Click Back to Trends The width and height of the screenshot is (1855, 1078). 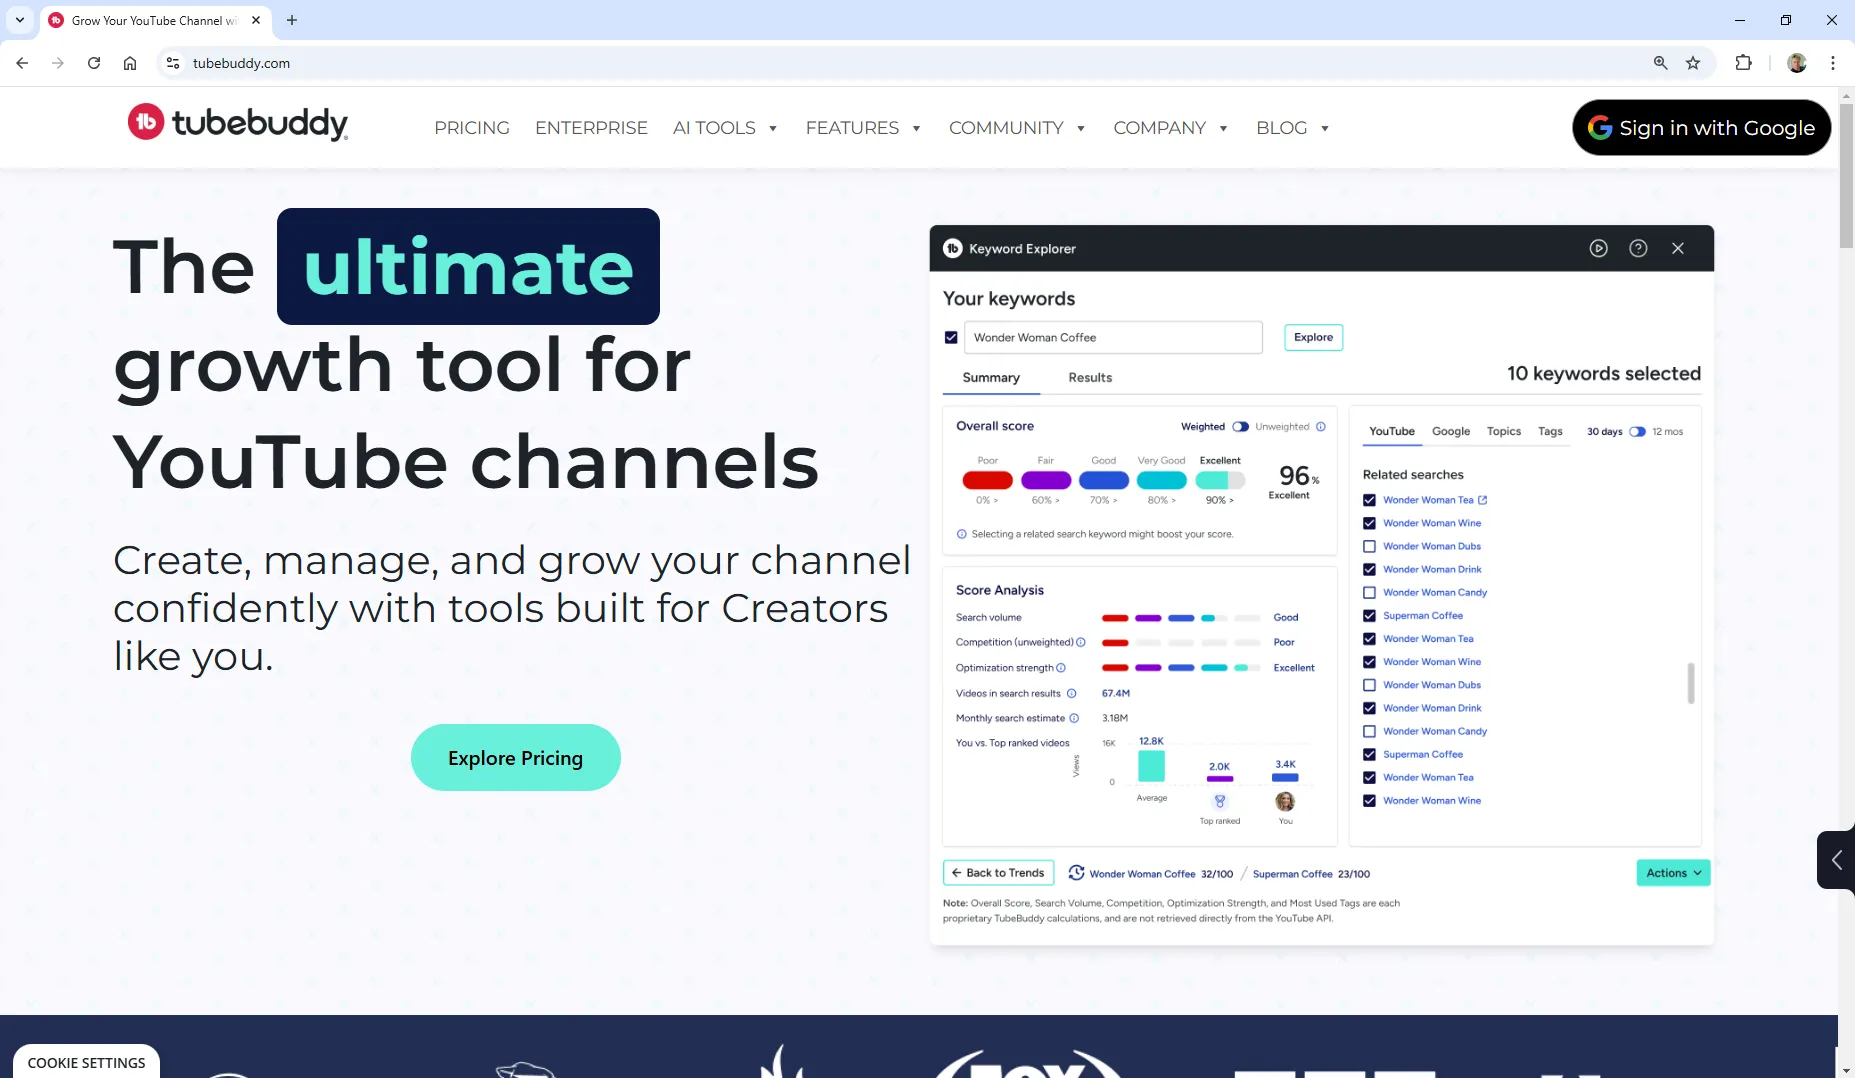[998, 873]
